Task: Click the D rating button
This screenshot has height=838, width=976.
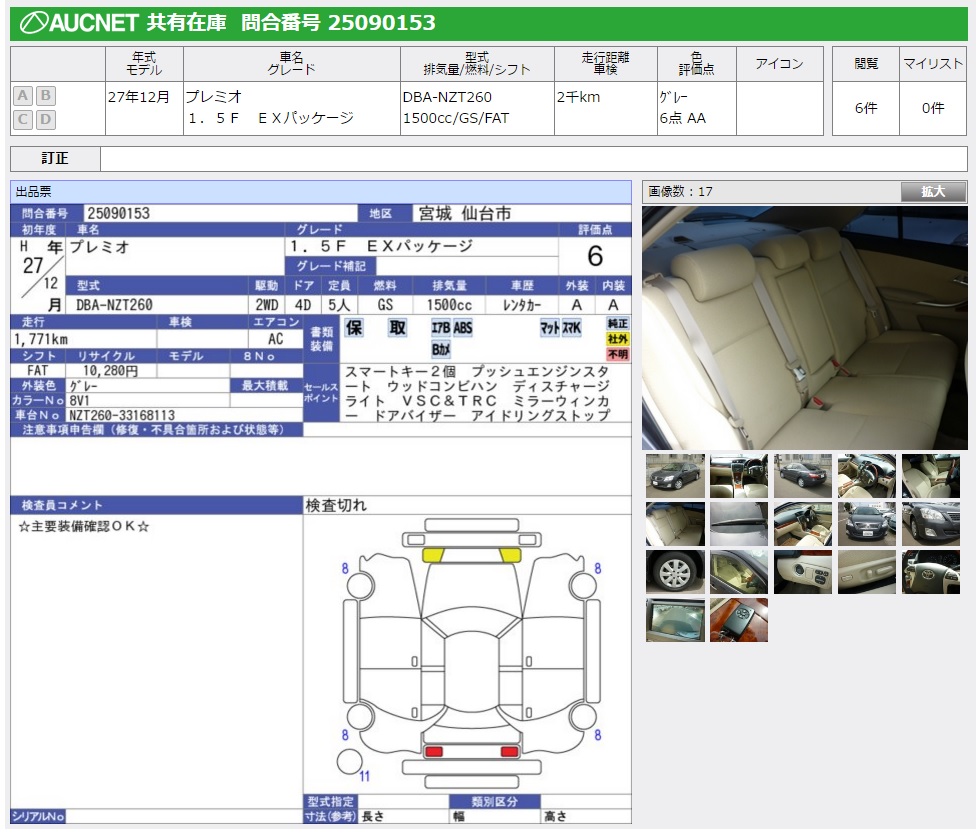Action: (45, 120)
